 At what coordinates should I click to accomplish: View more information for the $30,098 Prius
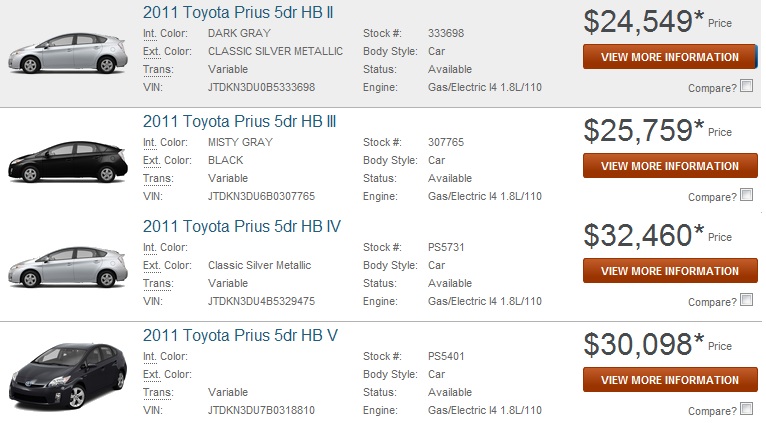670,380
